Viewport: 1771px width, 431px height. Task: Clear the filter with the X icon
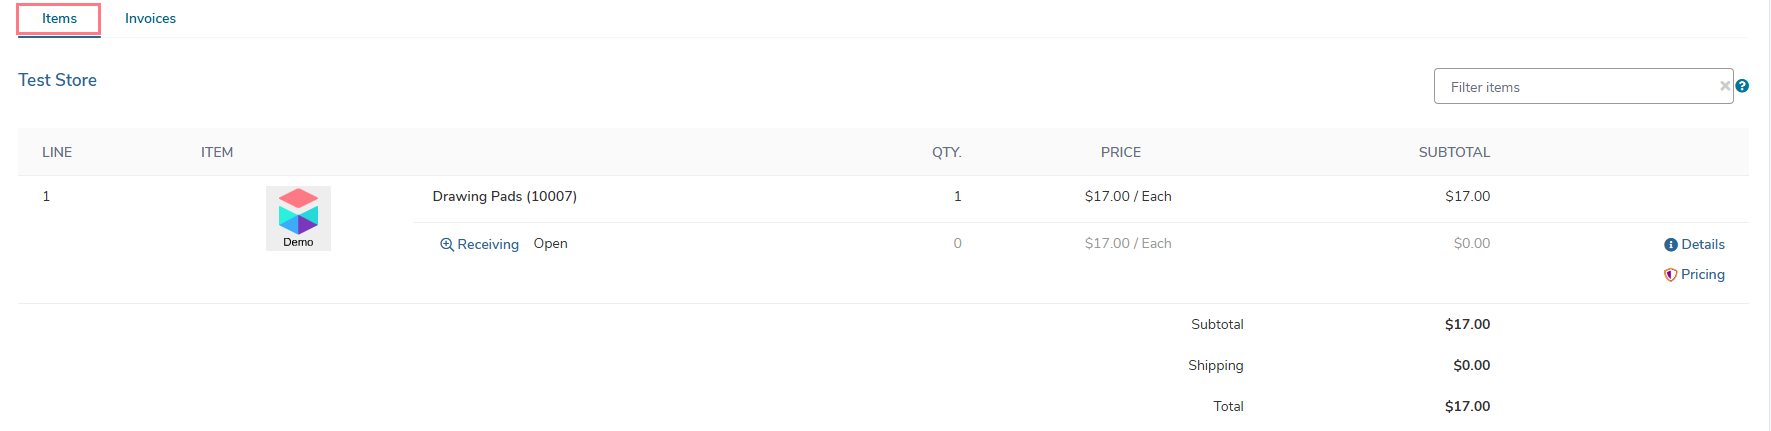pyautogui.click(x=1725, y=86)
